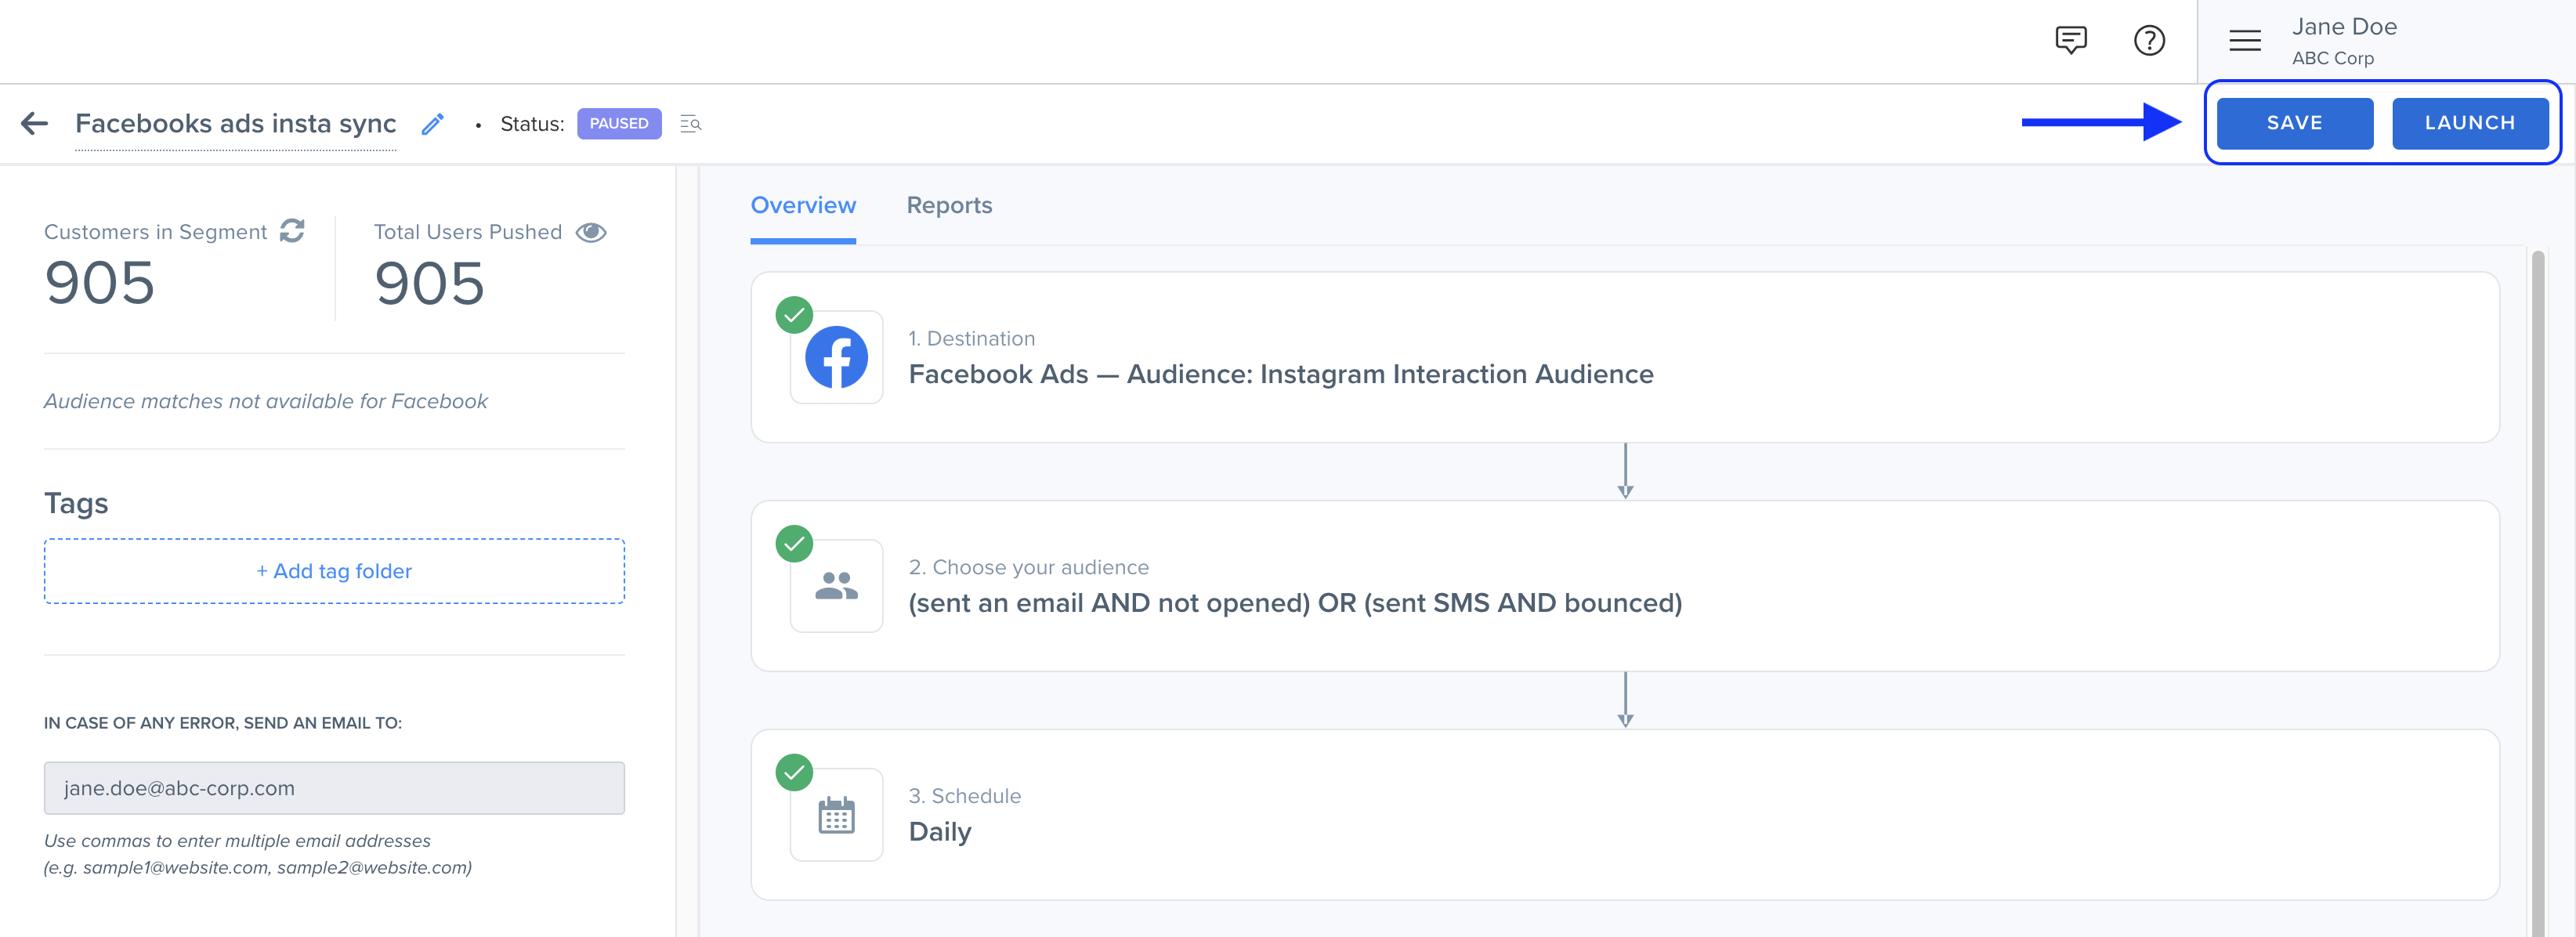Click the back arrow icon
Screen dimensions: 2576x937
(x=34, y=123)
